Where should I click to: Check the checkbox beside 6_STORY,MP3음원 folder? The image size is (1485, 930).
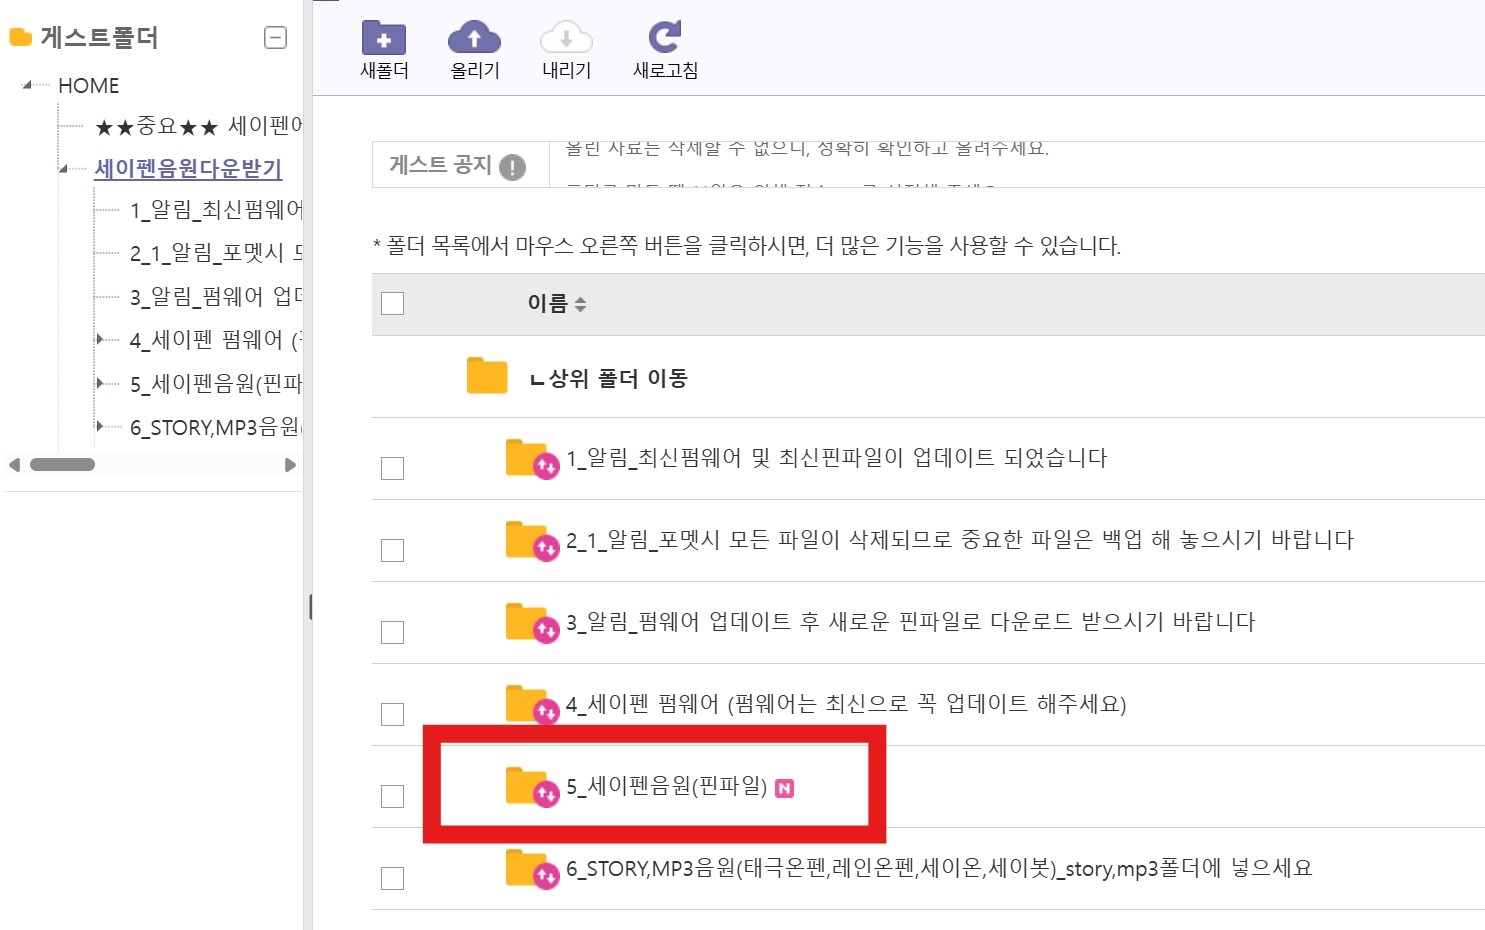click(392, 877)
